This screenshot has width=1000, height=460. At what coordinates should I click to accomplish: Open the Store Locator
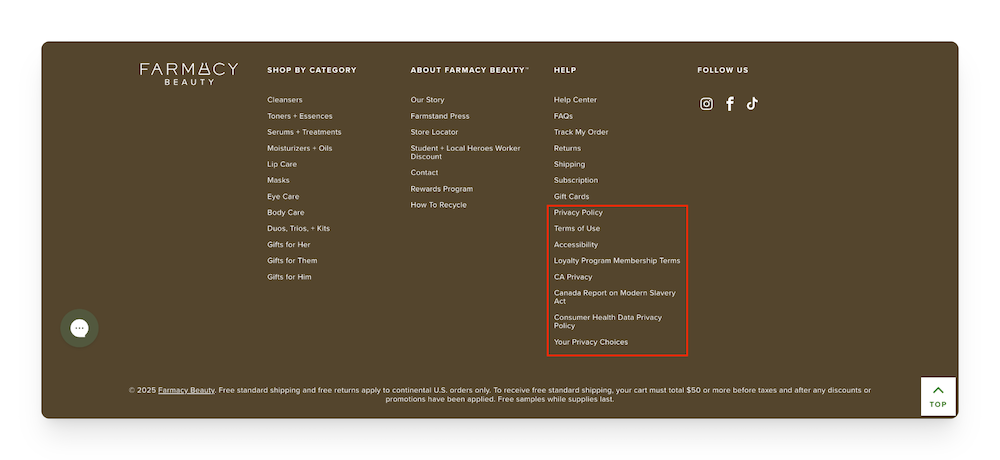pos(434,132)
